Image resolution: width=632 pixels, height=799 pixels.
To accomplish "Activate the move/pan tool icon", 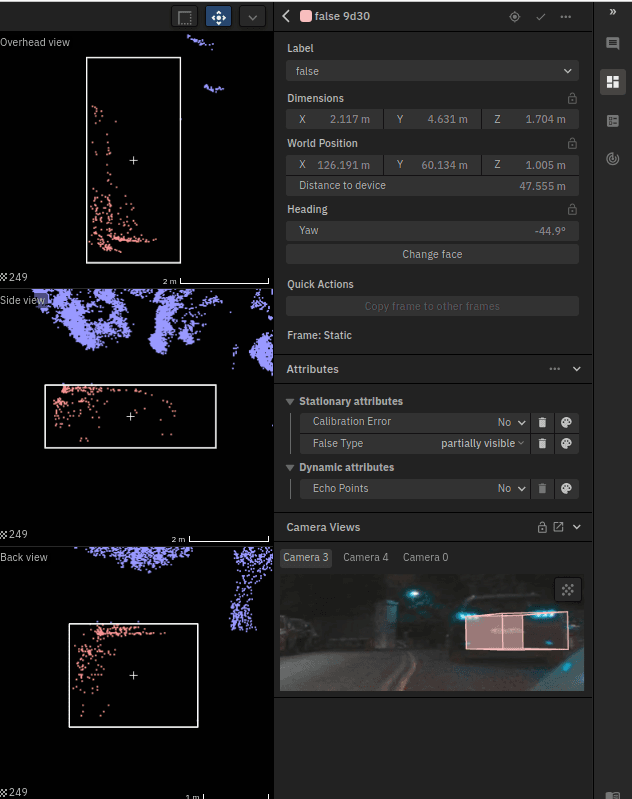I will coord(218,17).
